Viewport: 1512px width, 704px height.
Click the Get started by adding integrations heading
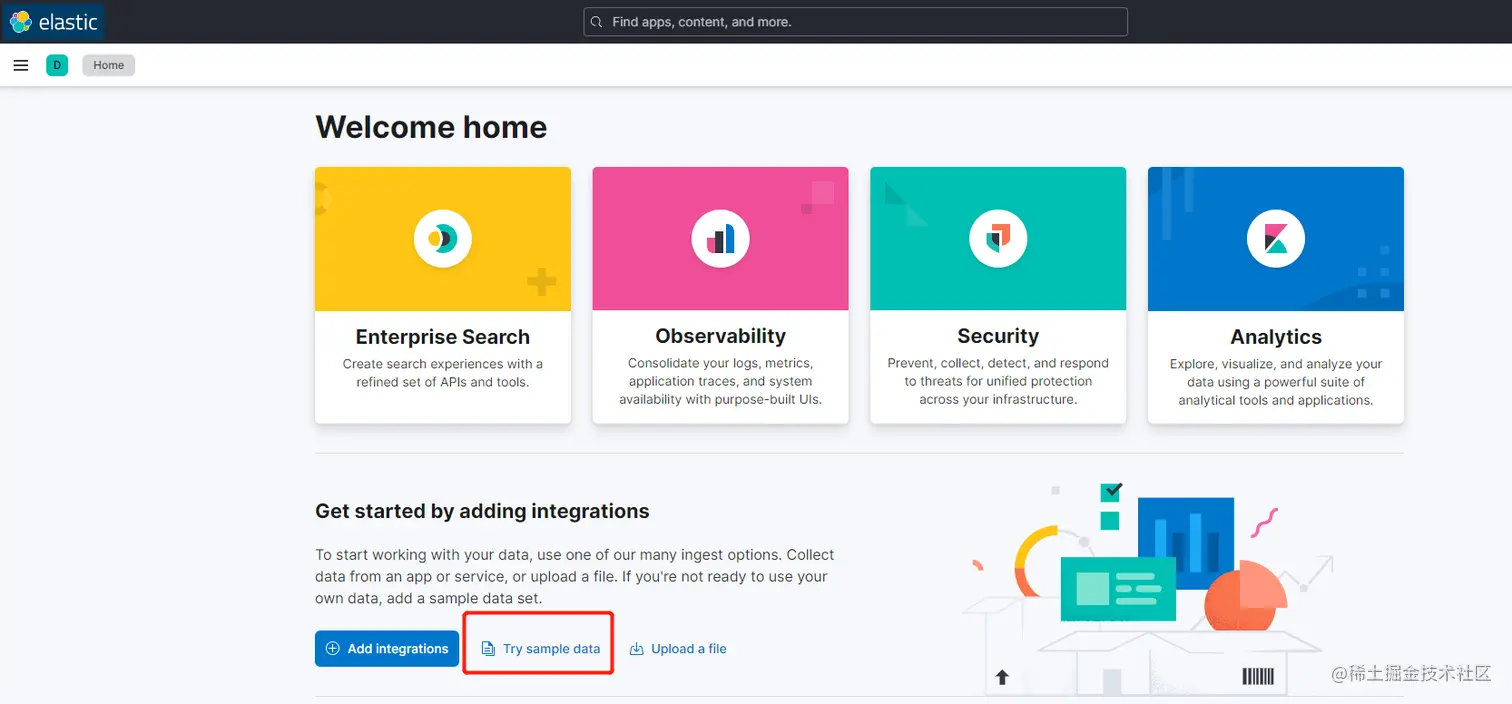point(482,511)
